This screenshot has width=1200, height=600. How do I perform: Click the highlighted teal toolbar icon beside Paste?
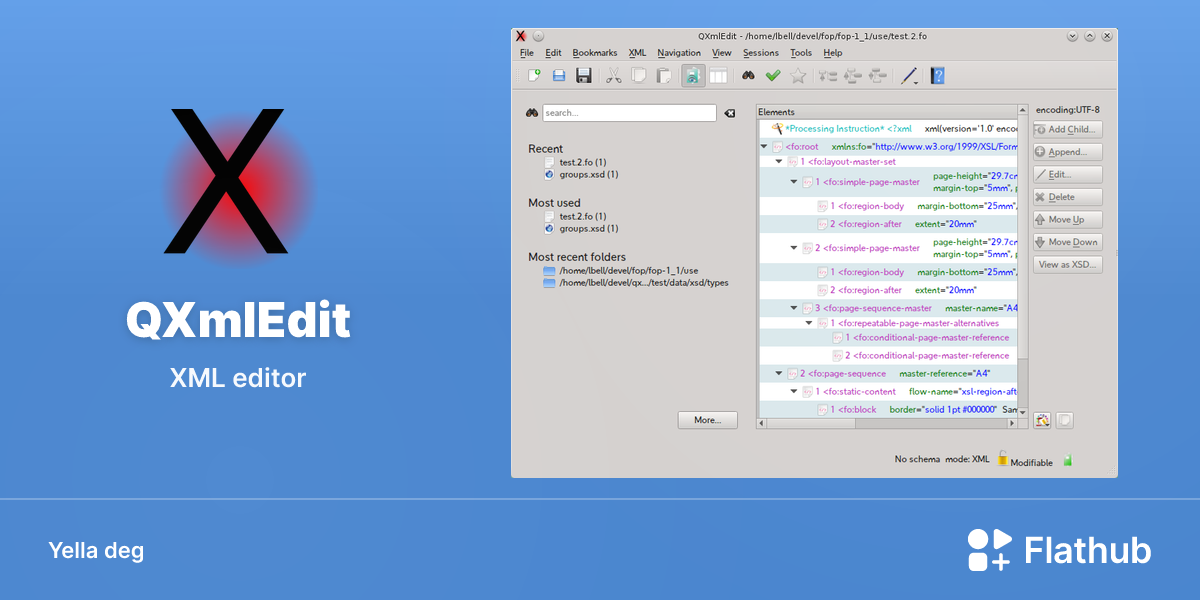coord(693,75)
